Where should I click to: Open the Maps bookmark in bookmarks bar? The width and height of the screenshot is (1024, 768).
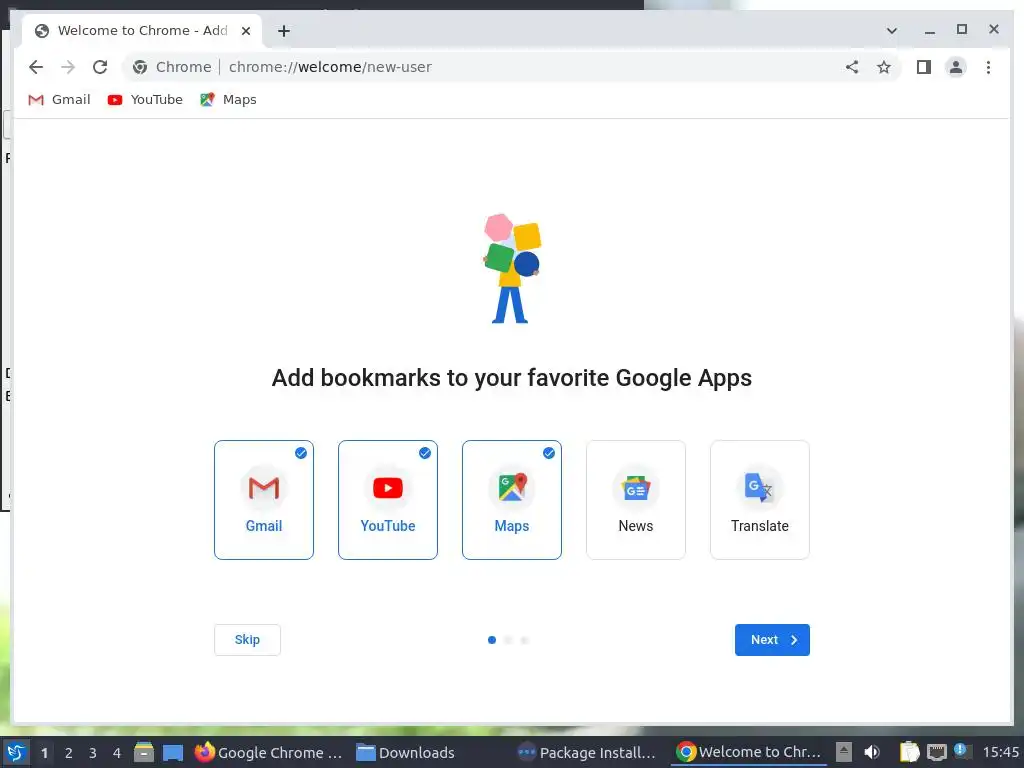229,99
